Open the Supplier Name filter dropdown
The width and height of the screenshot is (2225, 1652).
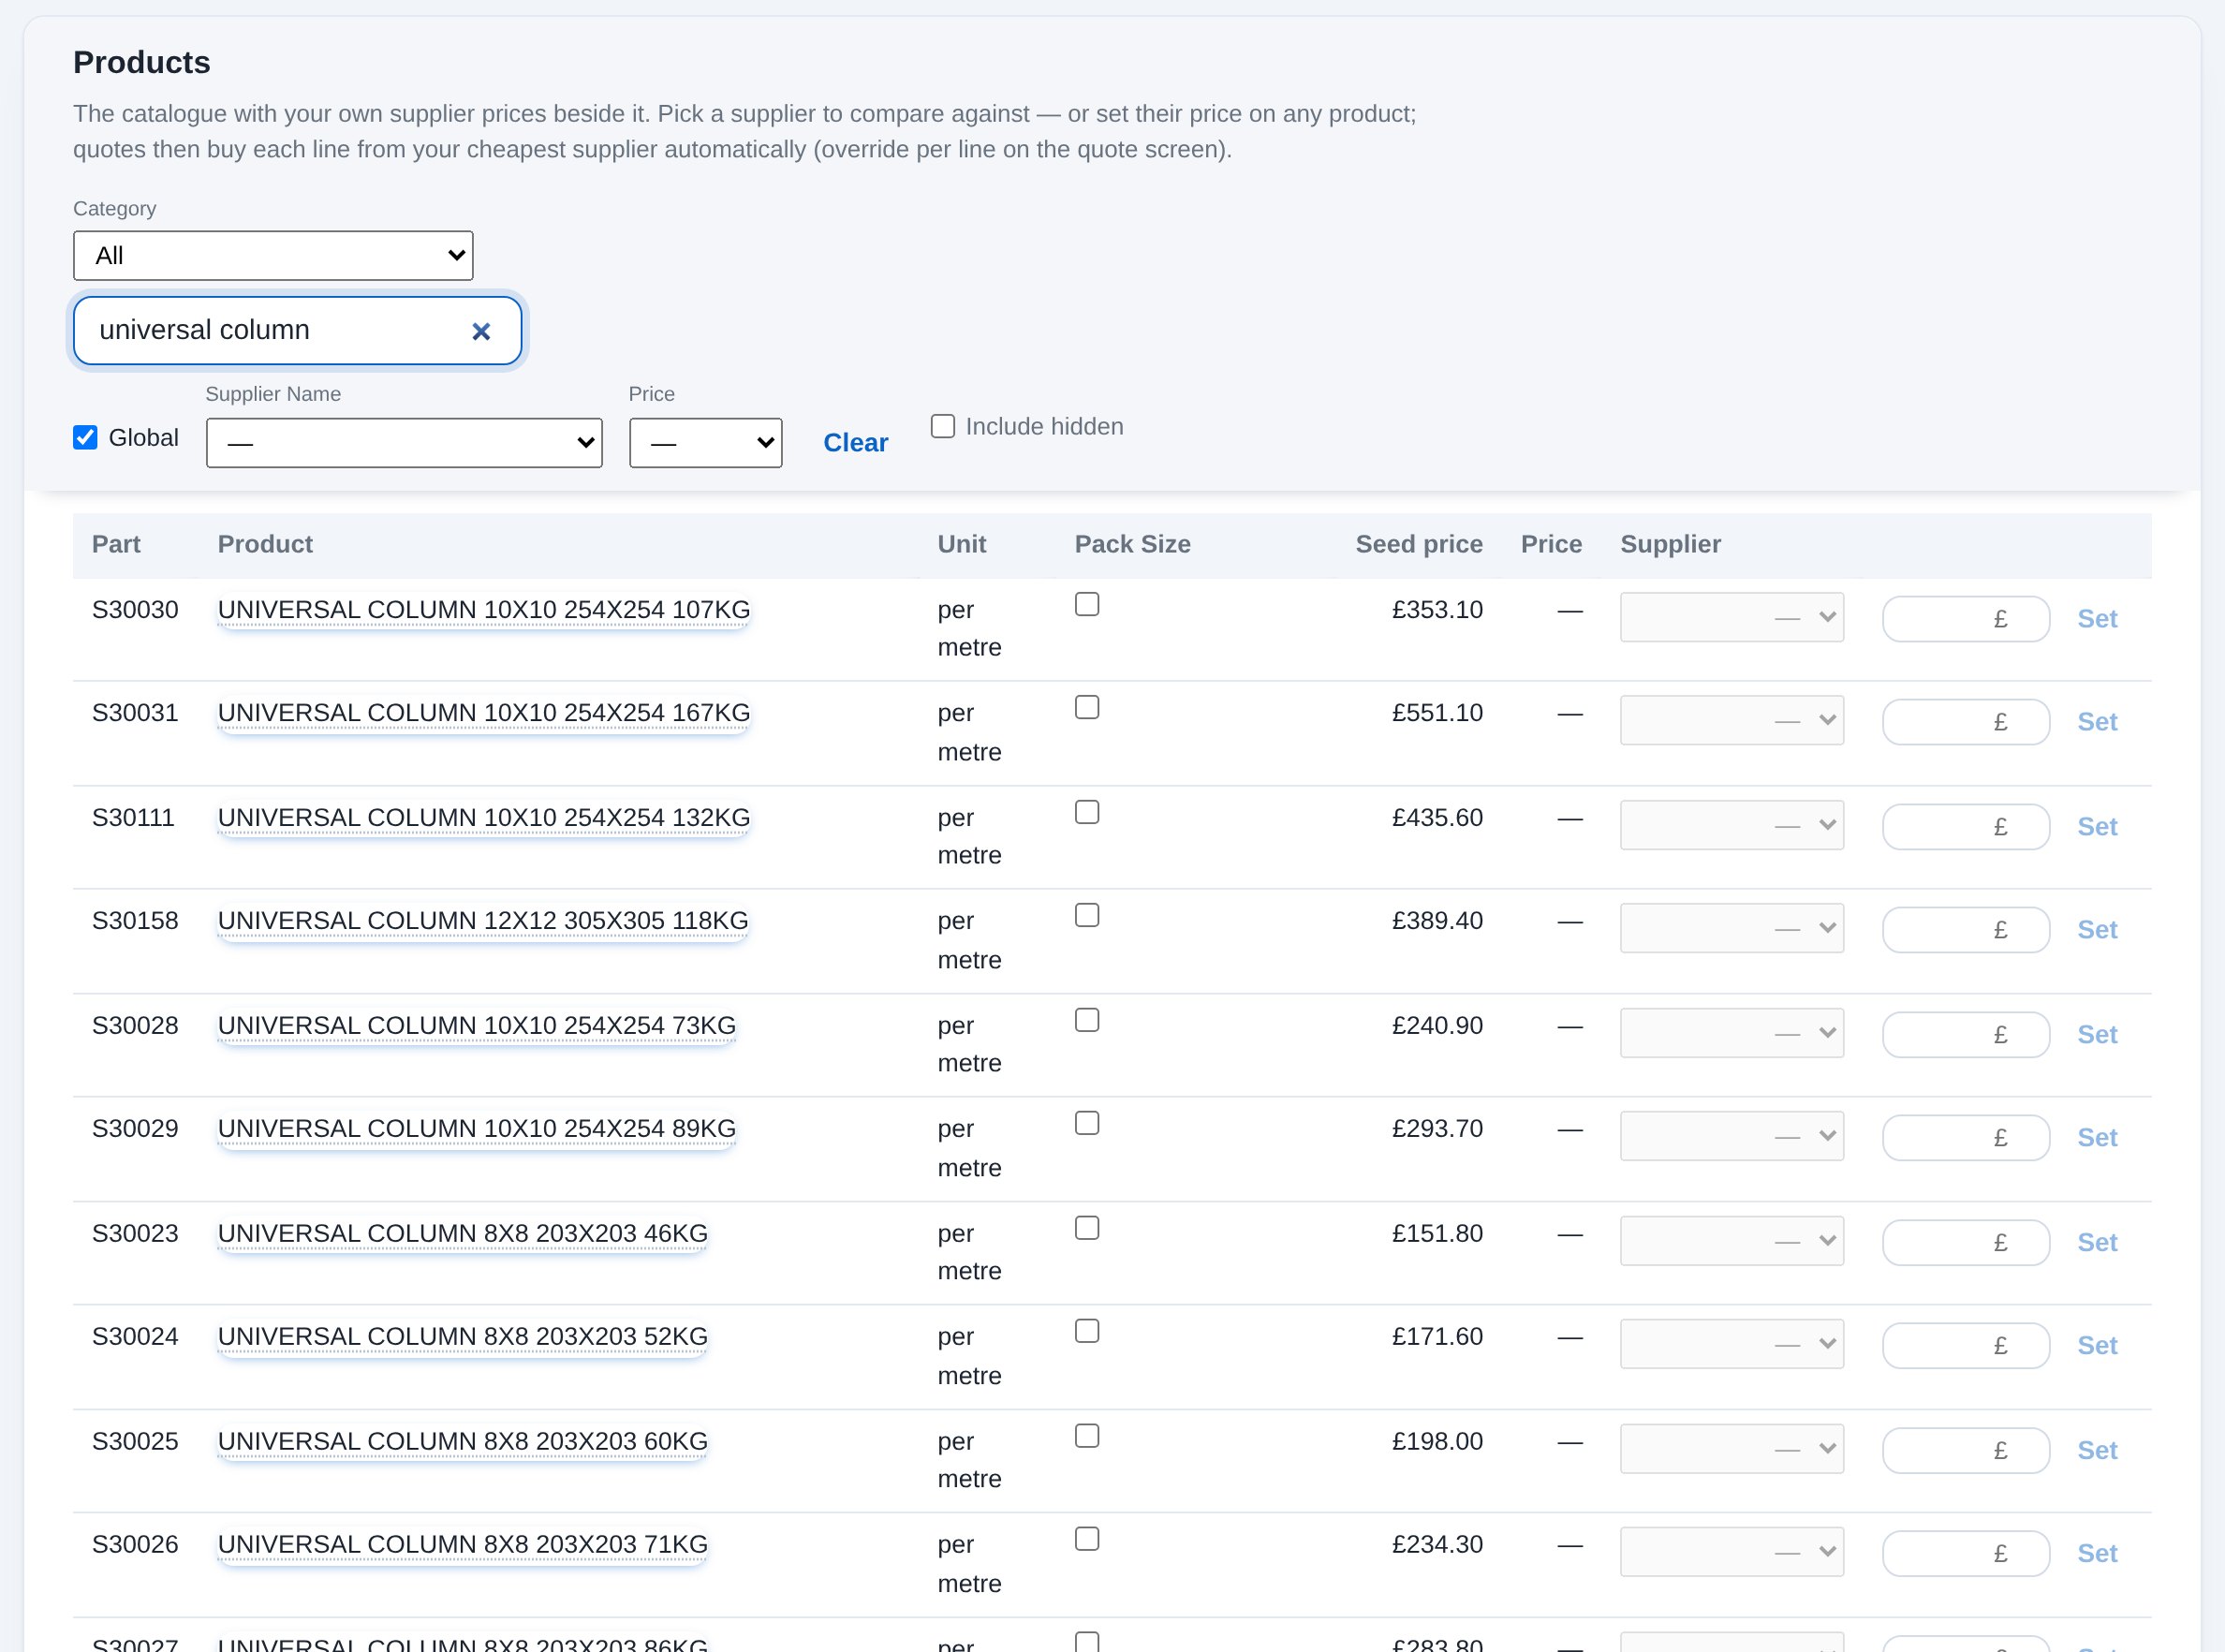pos(404,443)
